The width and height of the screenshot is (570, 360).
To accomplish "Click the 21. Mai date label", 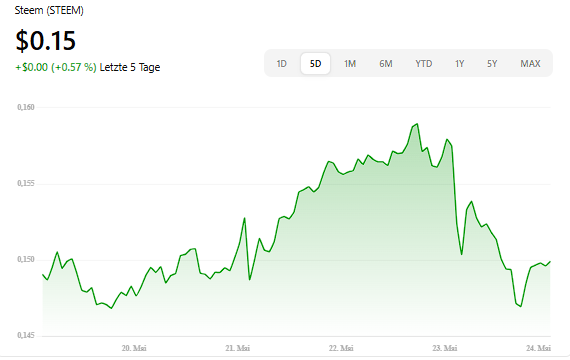I will (237, 348).
